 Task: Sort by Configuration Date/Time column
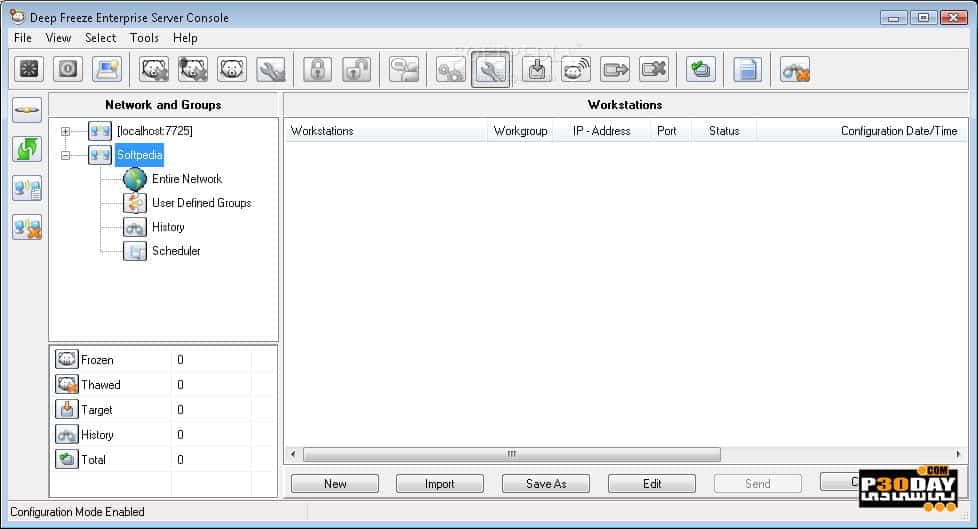[x=861, y=131]
